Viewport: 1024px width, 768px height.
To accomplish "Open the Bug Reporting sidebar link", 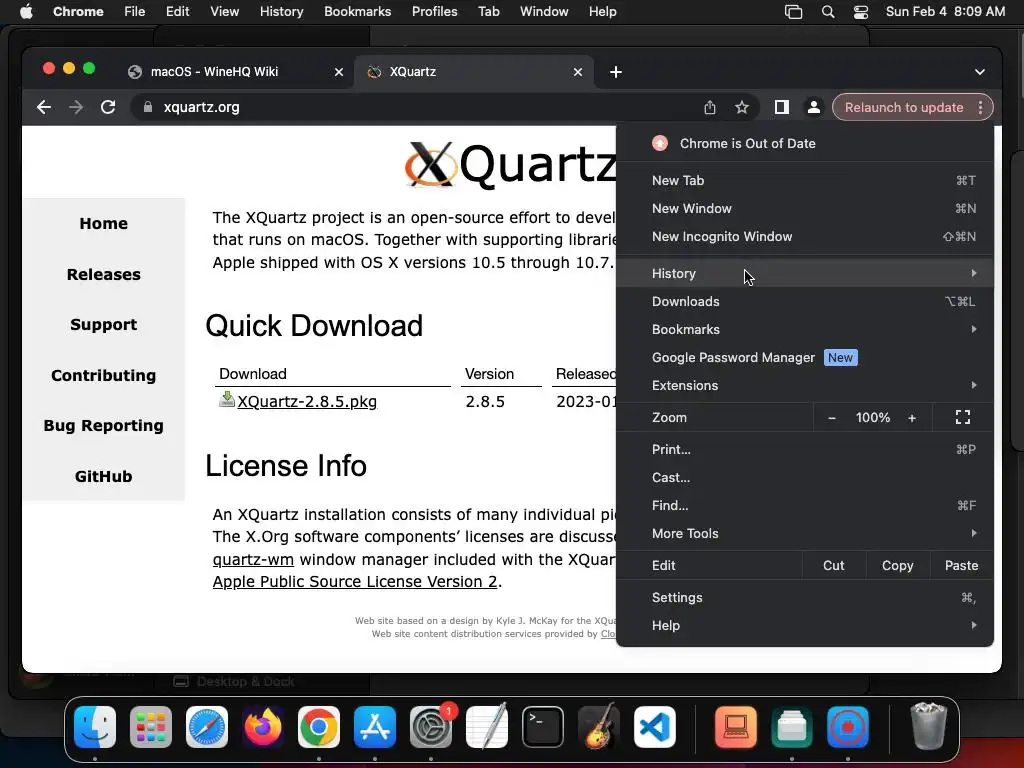I will [104, 426].
